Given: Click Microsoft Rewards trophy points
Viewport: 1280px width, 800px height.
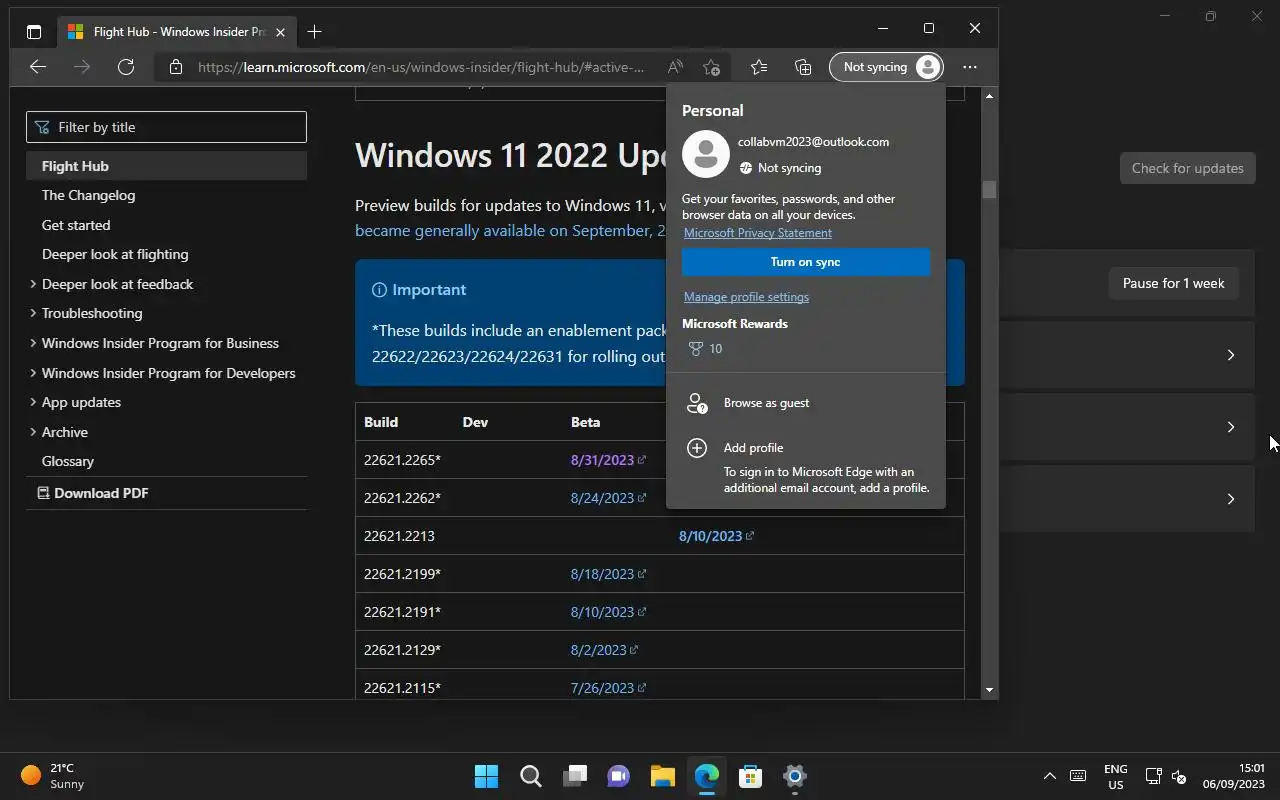Looking at the screenshot, I should pos(706,349).
